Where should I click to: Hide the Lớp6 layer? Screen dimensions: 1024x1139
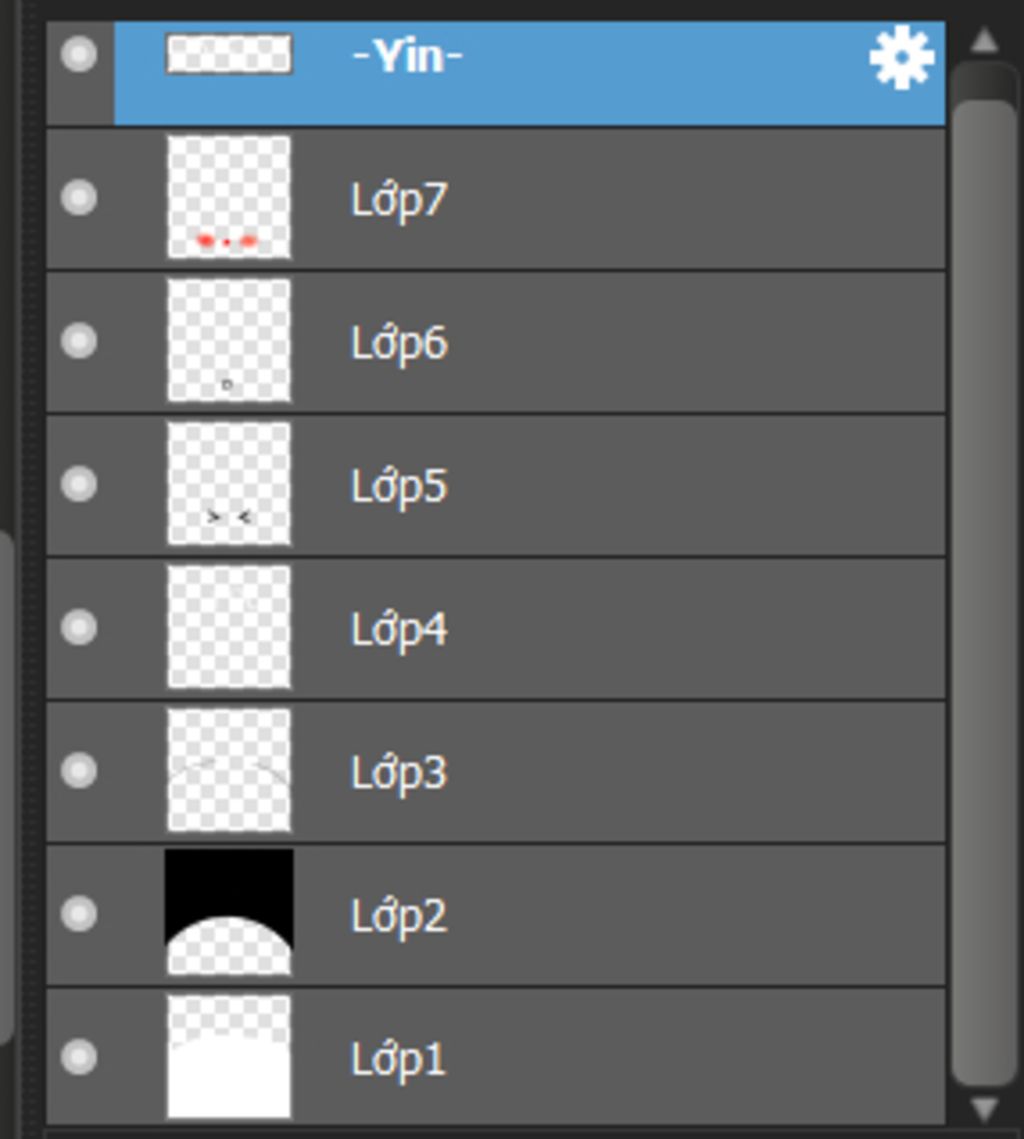79,341
